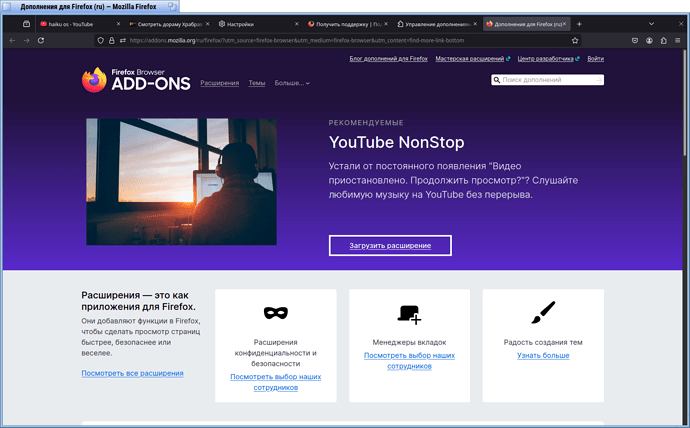Open Посмотреть все расширения link
This screenshot has width=690, height=428.
(132, 373)
